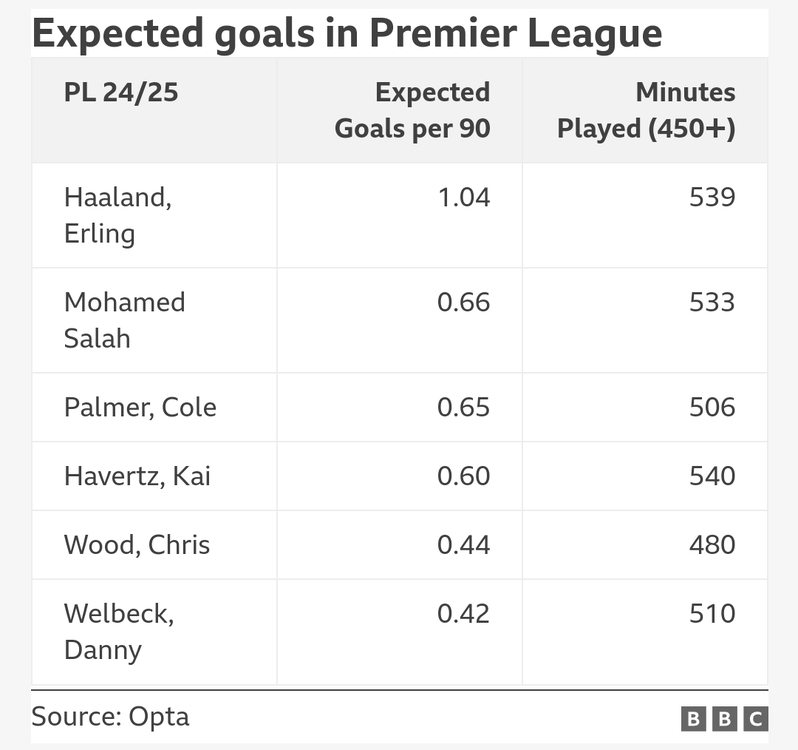The image size is (798, 750).
Task: Select the Palmer, Cole name cell
Action: click(x=154, y=408)
